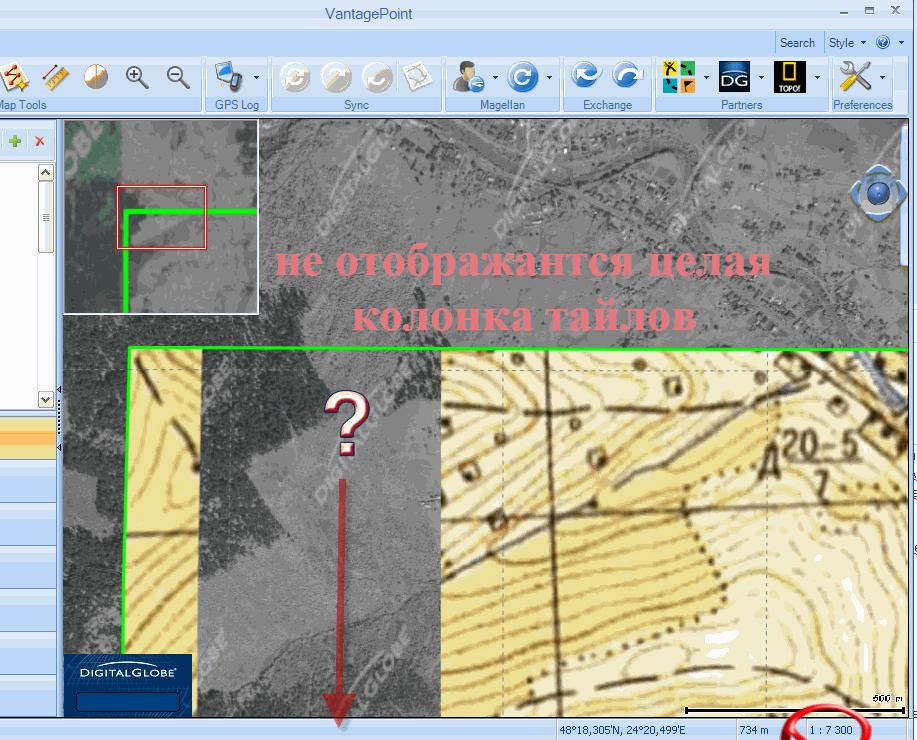Click the zoom out magnifier
The height and width of the screenshot is (740, 917).
[x=178, y=77]
